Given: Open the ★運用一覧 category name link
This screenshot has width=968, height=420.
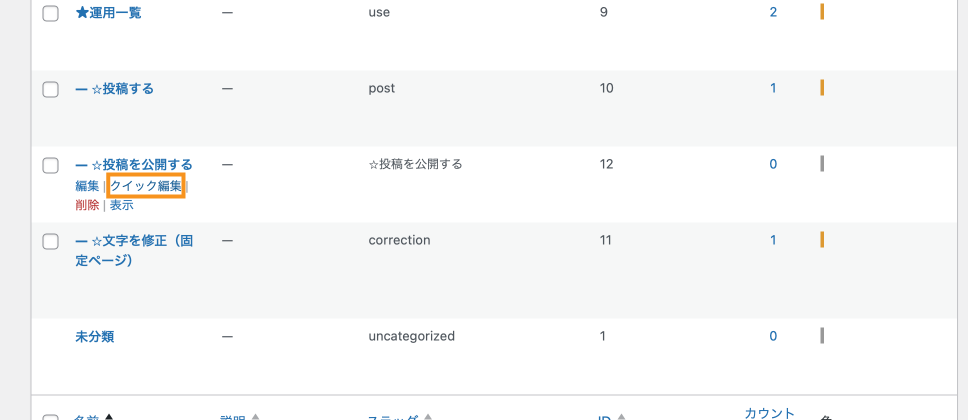Looking at the screenshot, I should point(108,13).
